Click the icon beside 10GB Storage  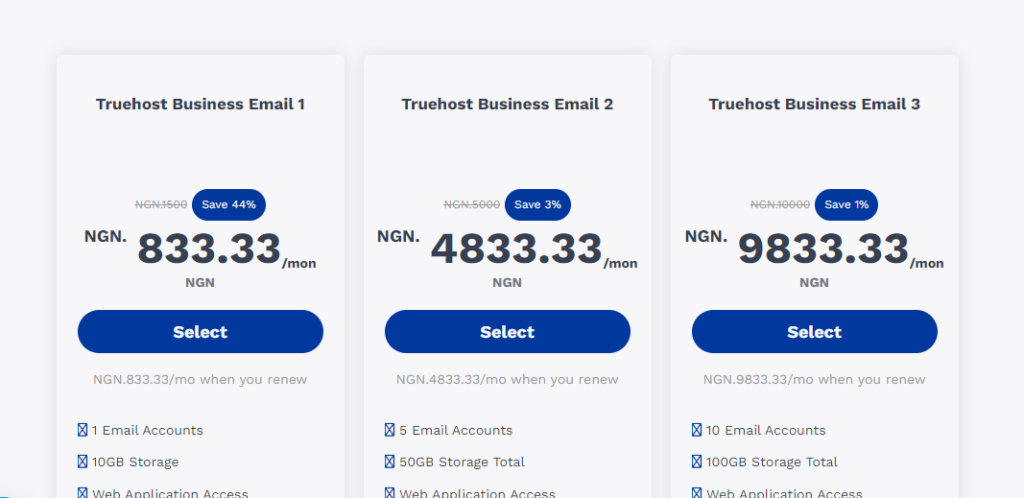coord(82,462)
